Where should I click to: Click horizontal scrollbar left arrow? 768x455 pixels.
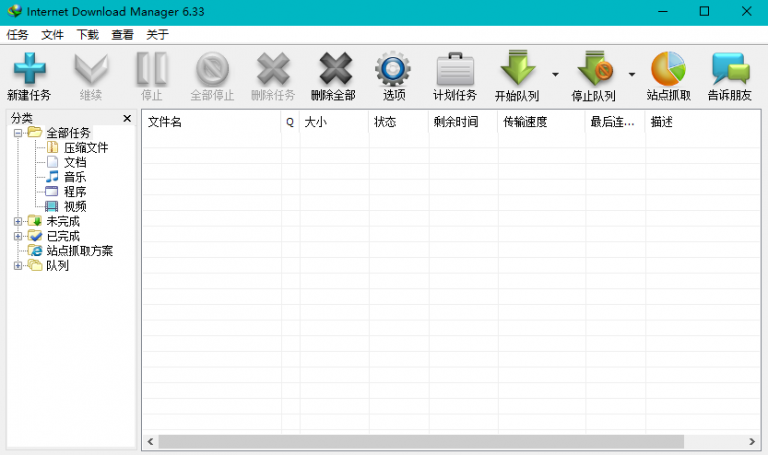tap(150, 442)
